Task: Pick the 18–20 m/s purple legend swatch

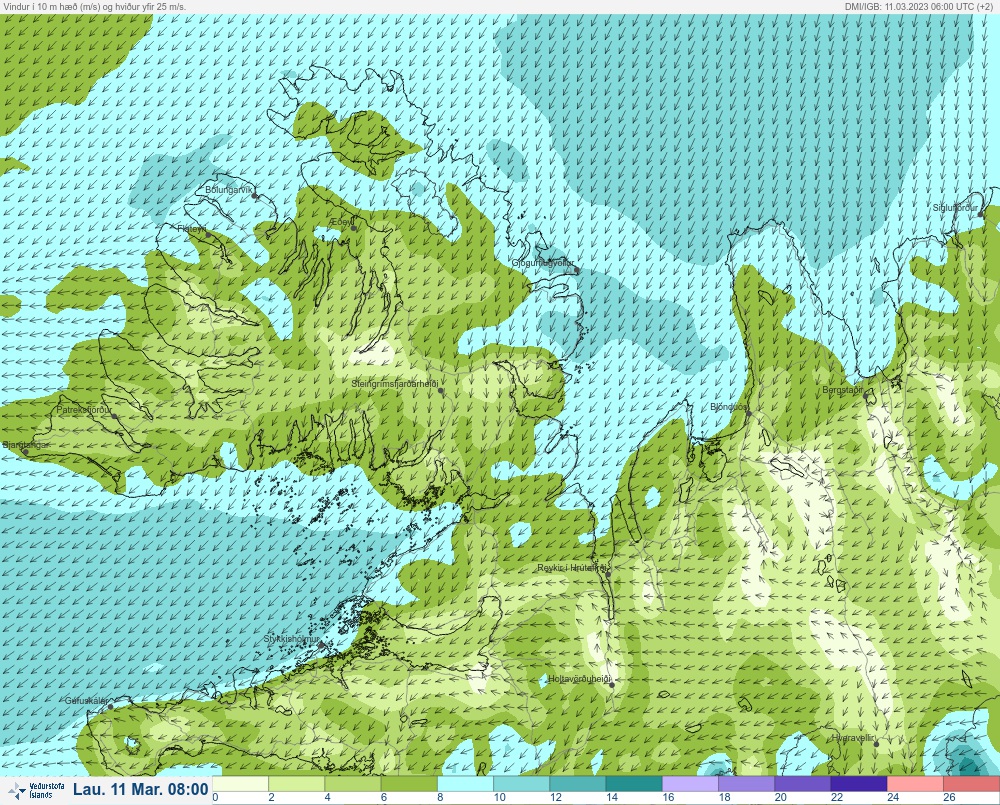Action: 746,783
